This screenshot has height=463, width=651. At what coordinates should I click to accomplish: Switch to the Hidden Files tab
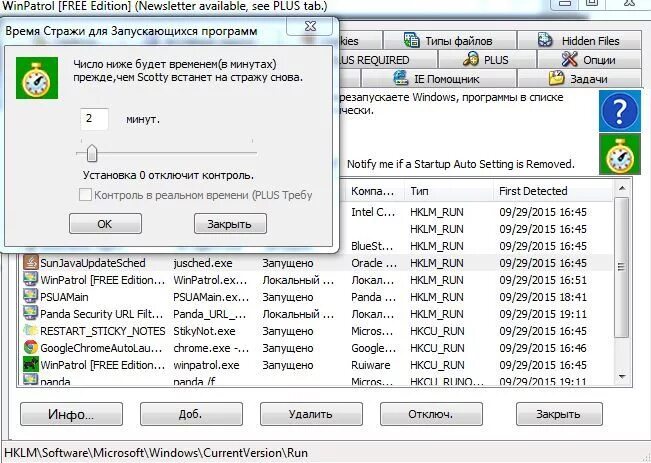pyautogui.click(x=580, y=41)
